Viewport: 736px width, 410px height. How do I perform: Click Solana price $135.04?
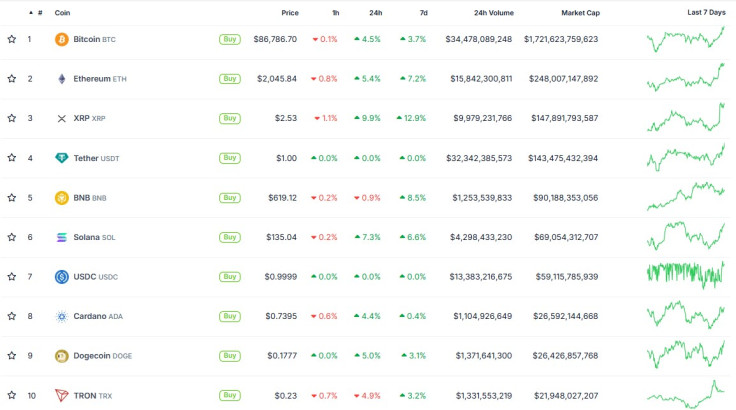(282, 237)
